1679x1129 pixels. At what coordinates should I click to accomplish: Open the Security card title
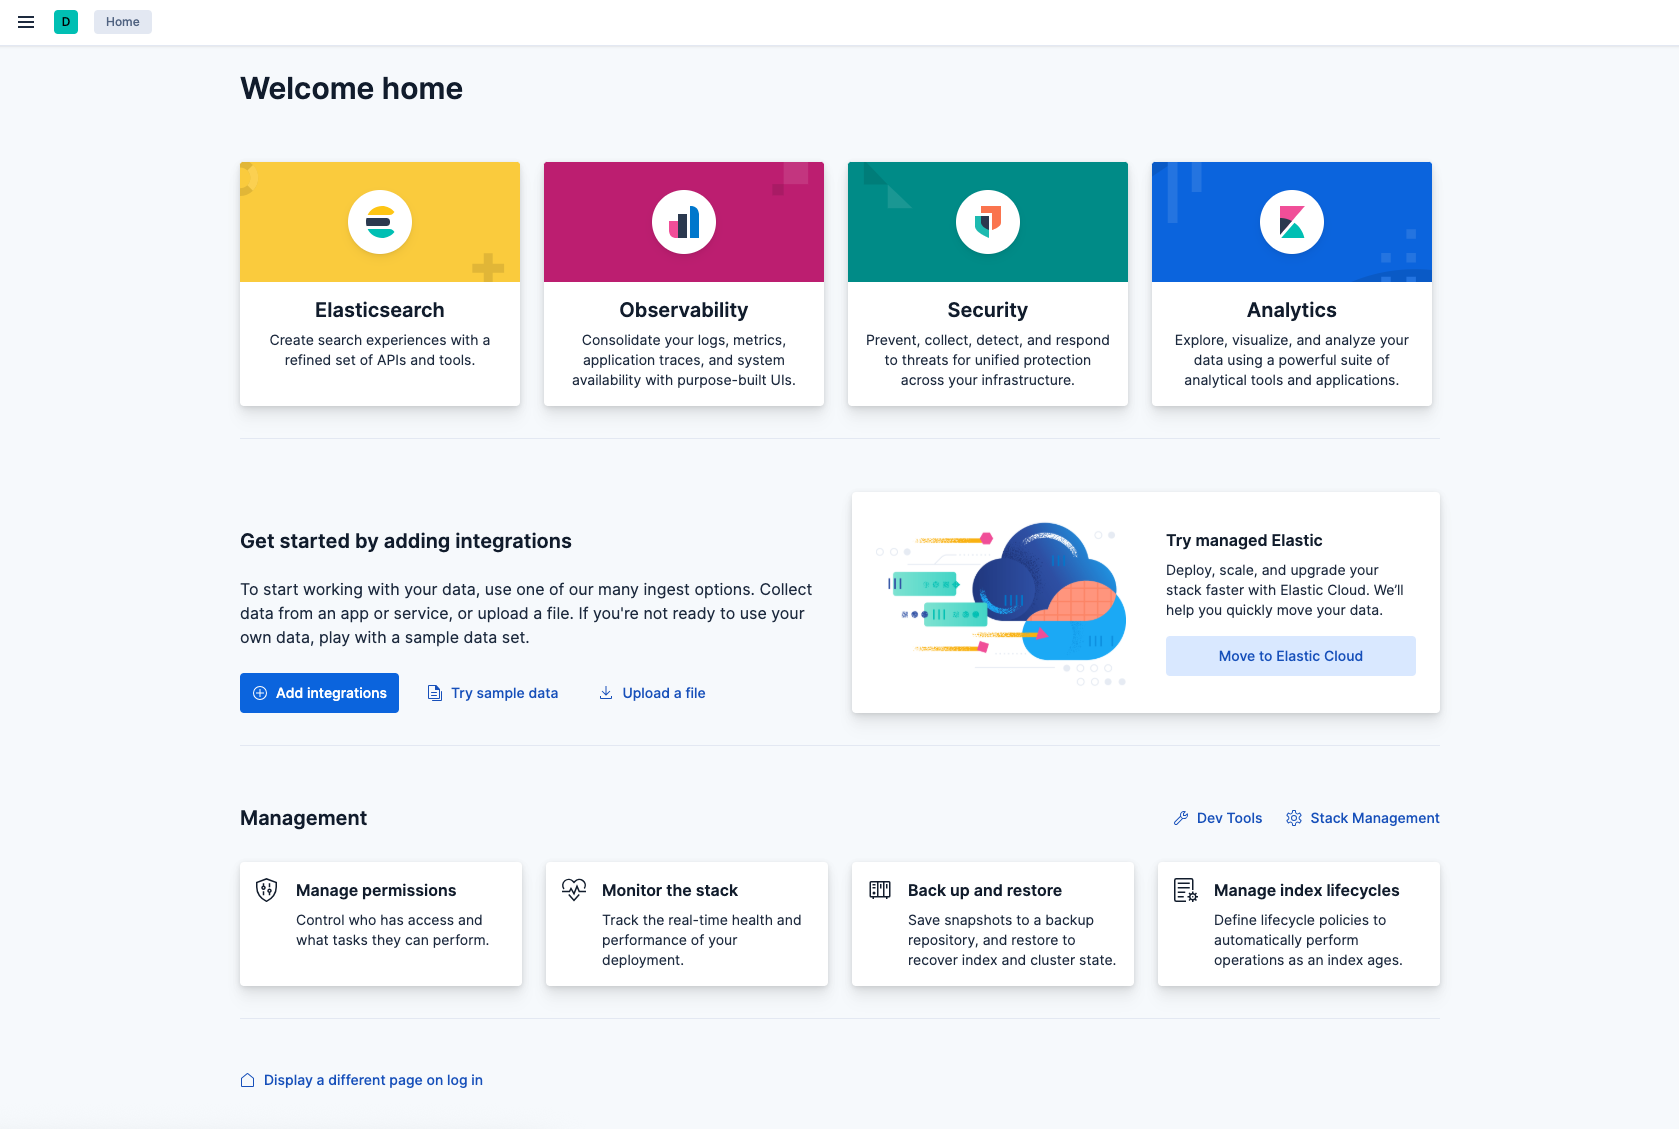click(x=988, y=310)
